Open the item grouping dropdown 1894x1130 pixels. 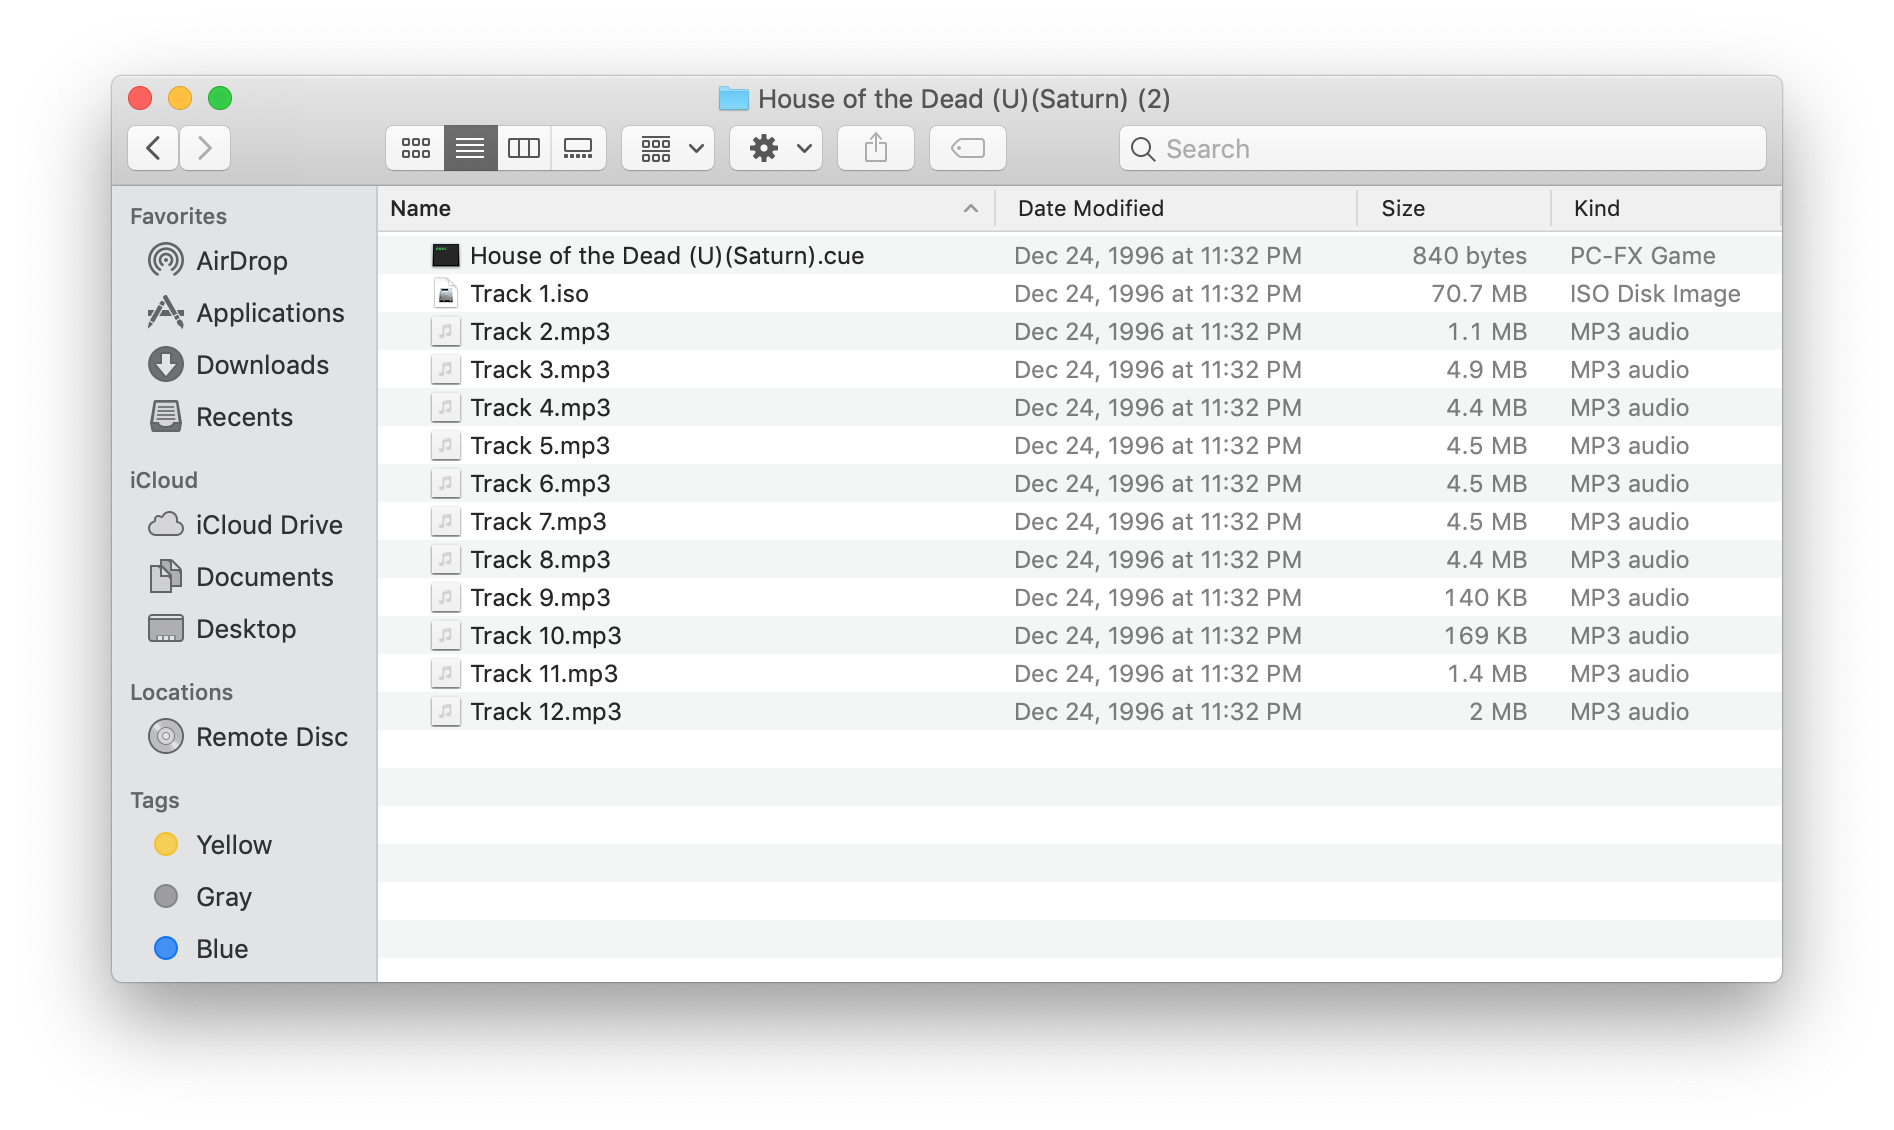667,147
